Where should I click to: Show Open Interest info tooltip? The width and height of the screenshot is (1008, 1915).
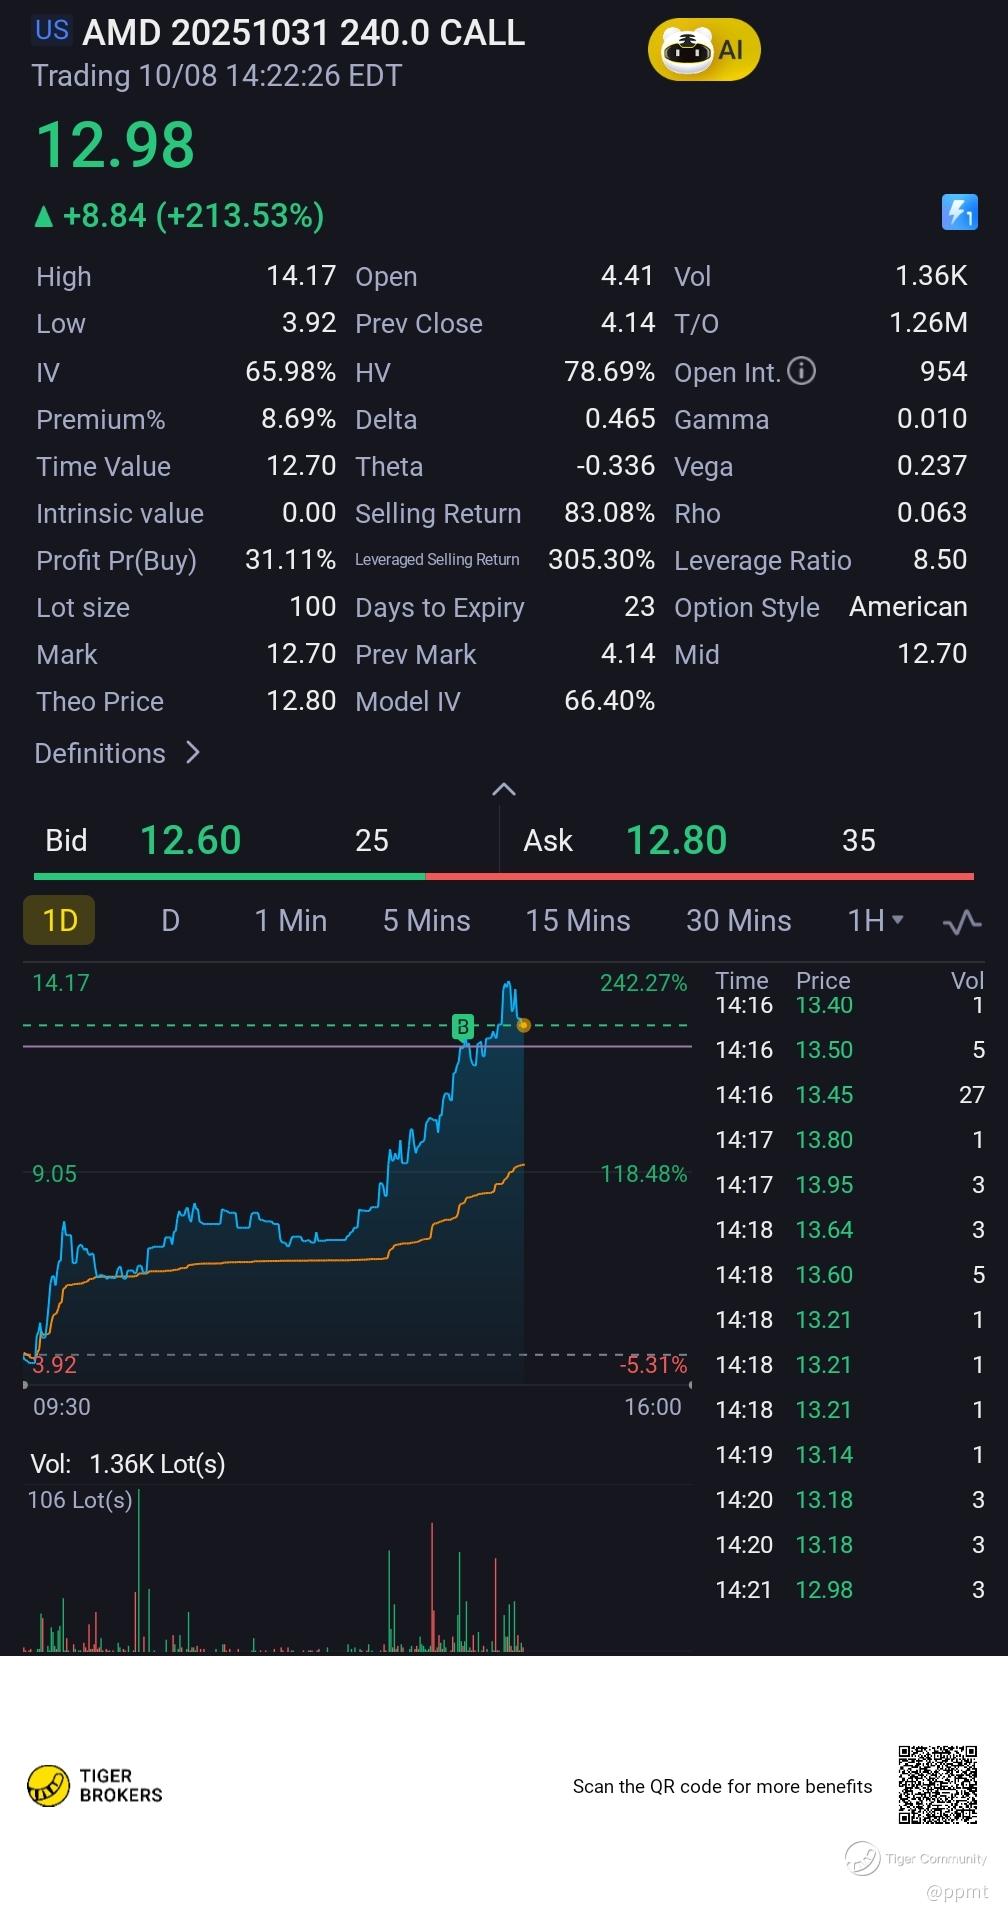pos(802,372)
